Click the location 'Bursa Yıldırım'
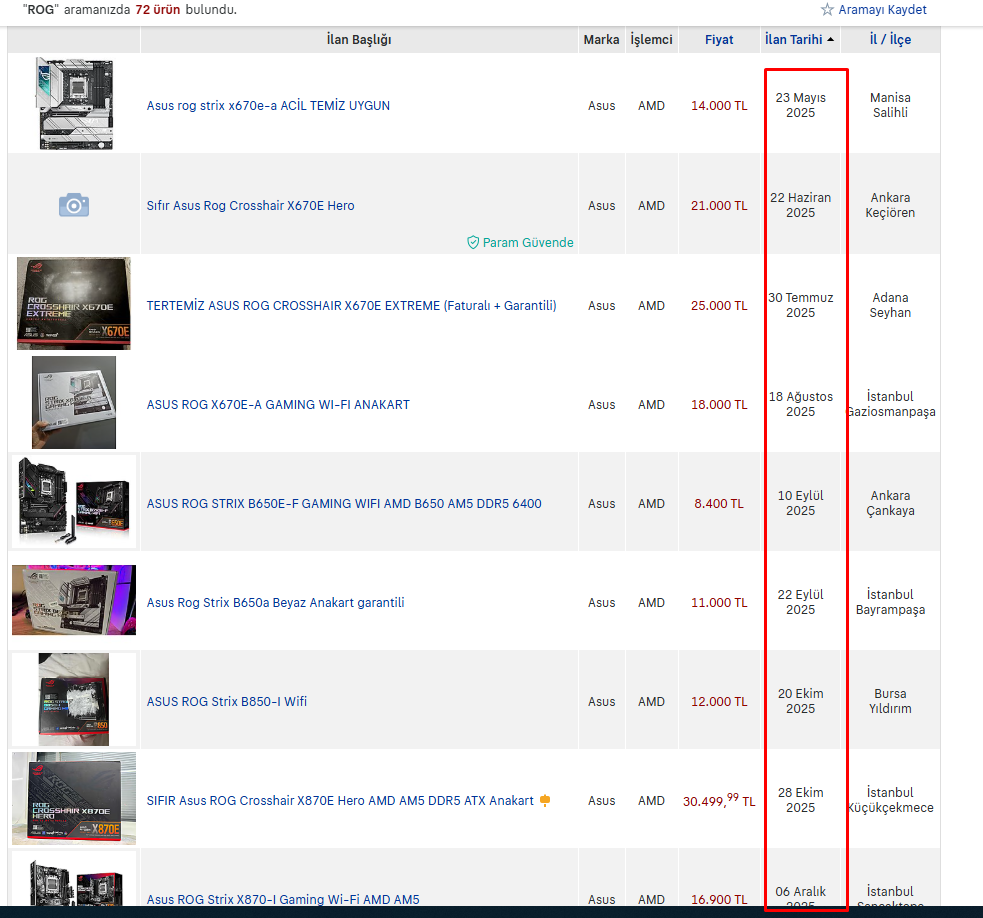This screenshot has height=918, width=983. (x=890, y=701)
